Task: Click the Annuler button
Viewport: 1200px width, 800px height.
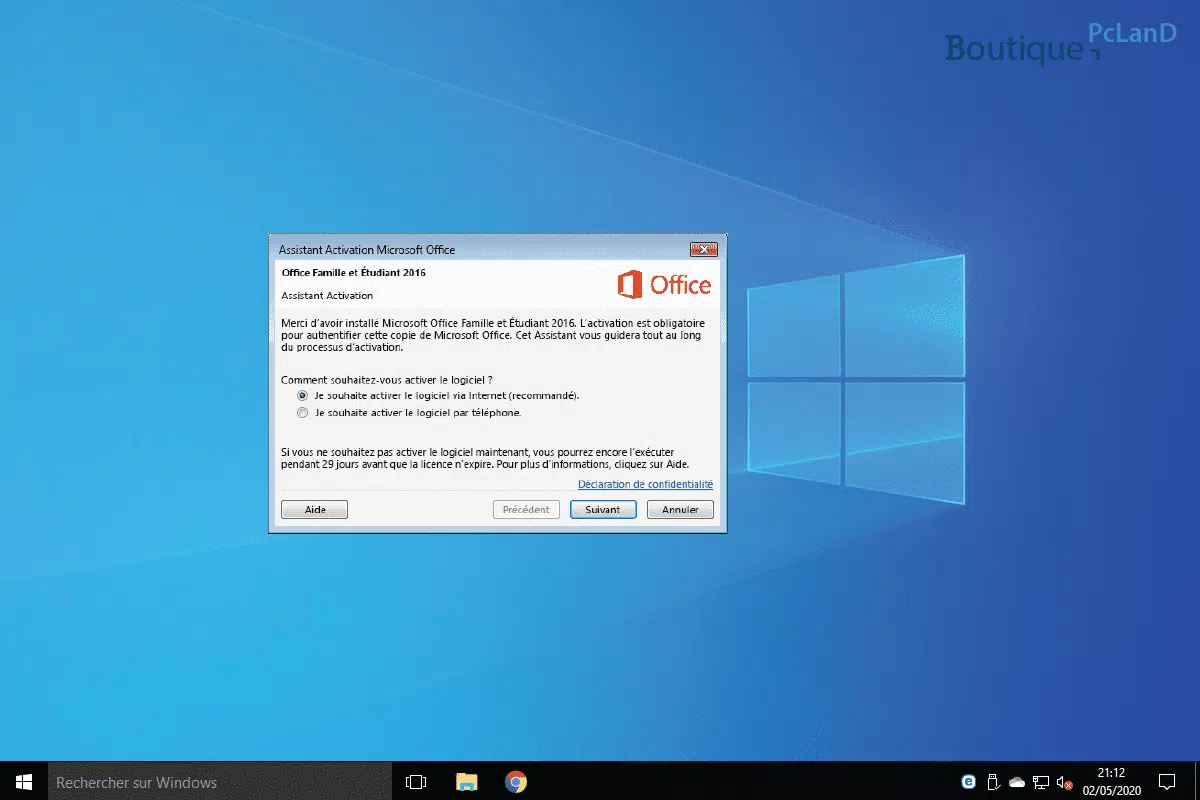Action: (680, 509)
